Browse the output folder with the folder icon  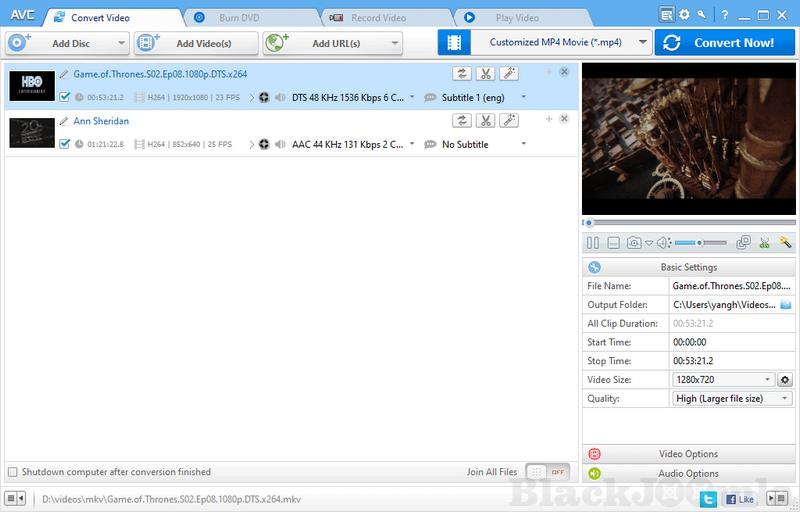786,304
